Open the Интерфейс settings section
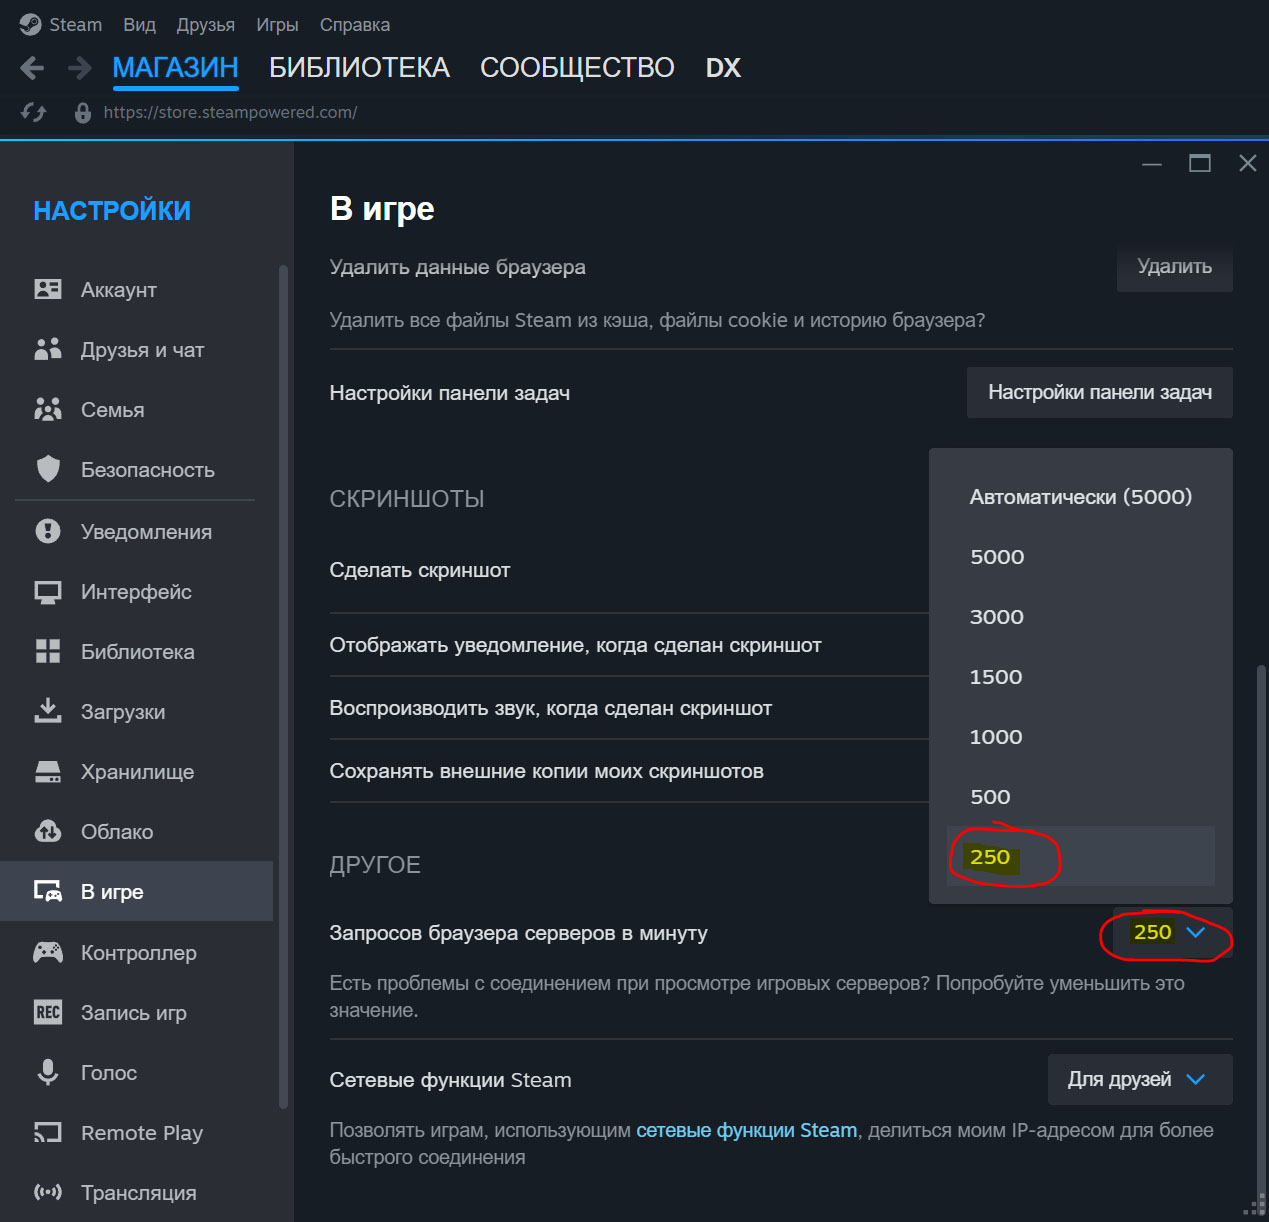 [x=137, y=592]
